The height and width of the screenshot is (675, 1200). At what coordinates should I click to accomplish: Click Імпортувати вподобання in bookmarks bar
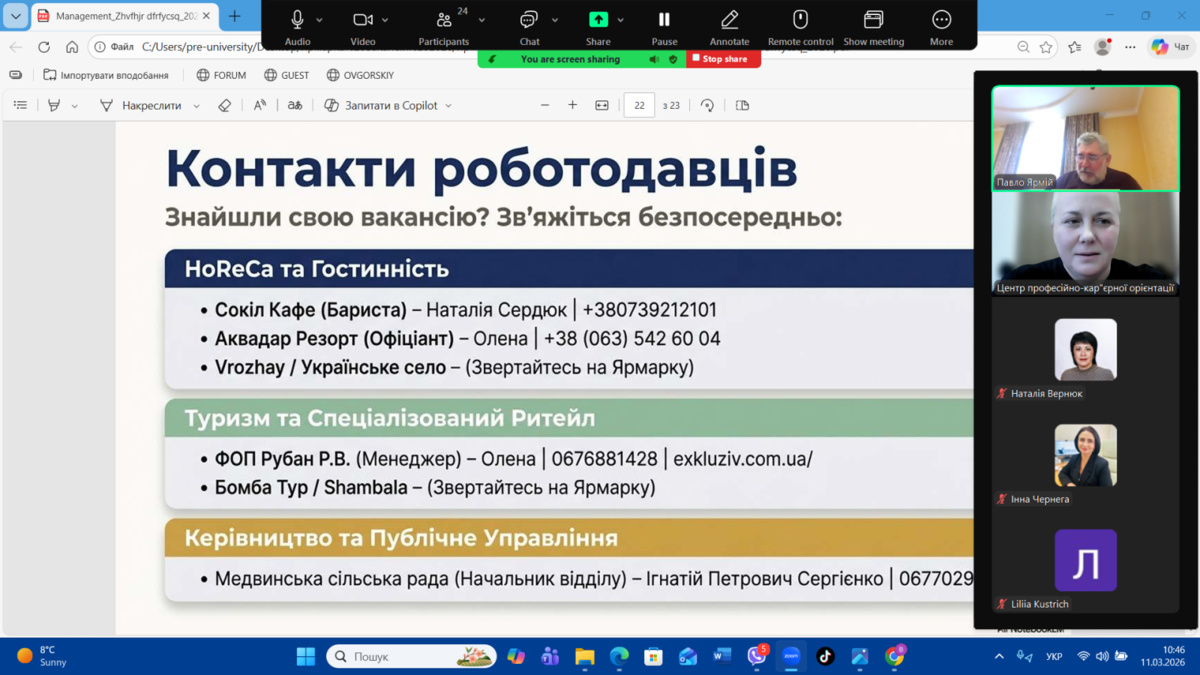tap(106, 75)
